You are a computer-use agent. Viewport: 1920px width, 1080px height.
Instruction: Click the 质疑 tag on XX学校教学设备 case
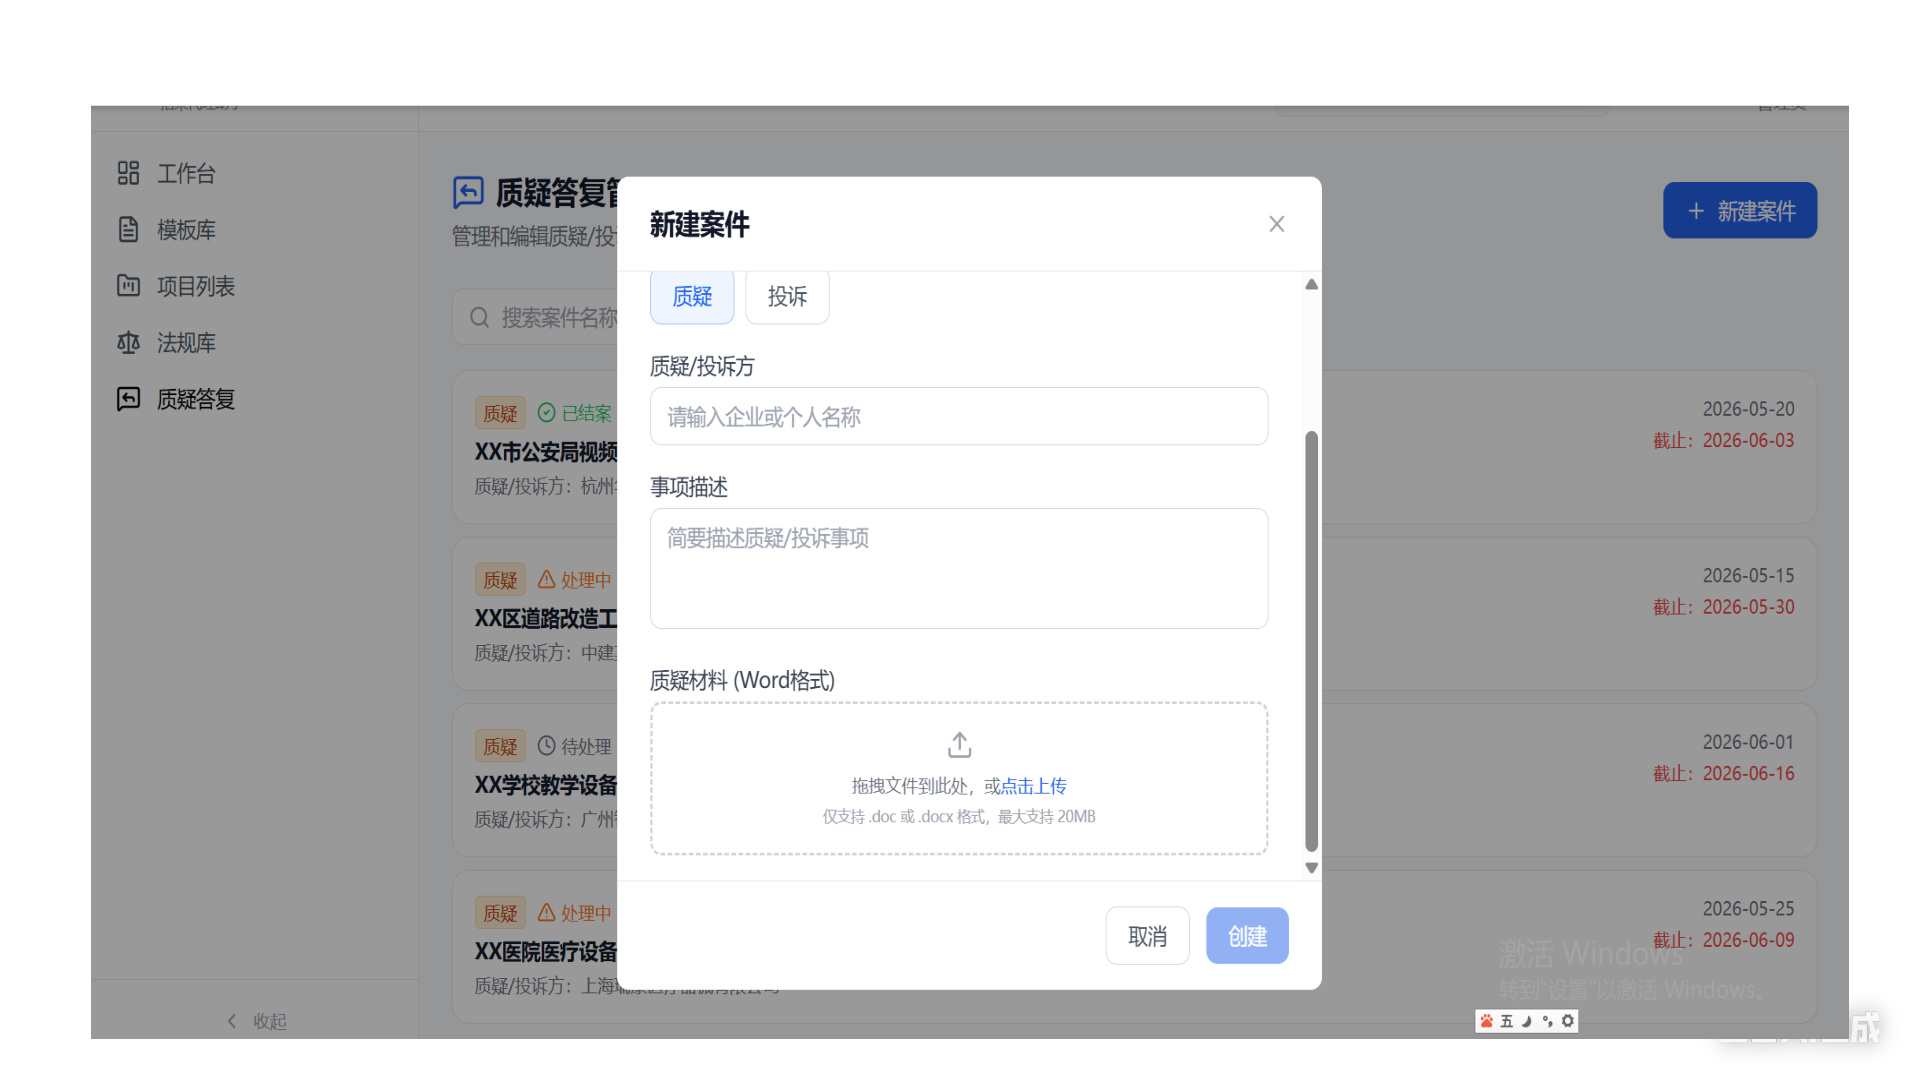pos(500,746)
